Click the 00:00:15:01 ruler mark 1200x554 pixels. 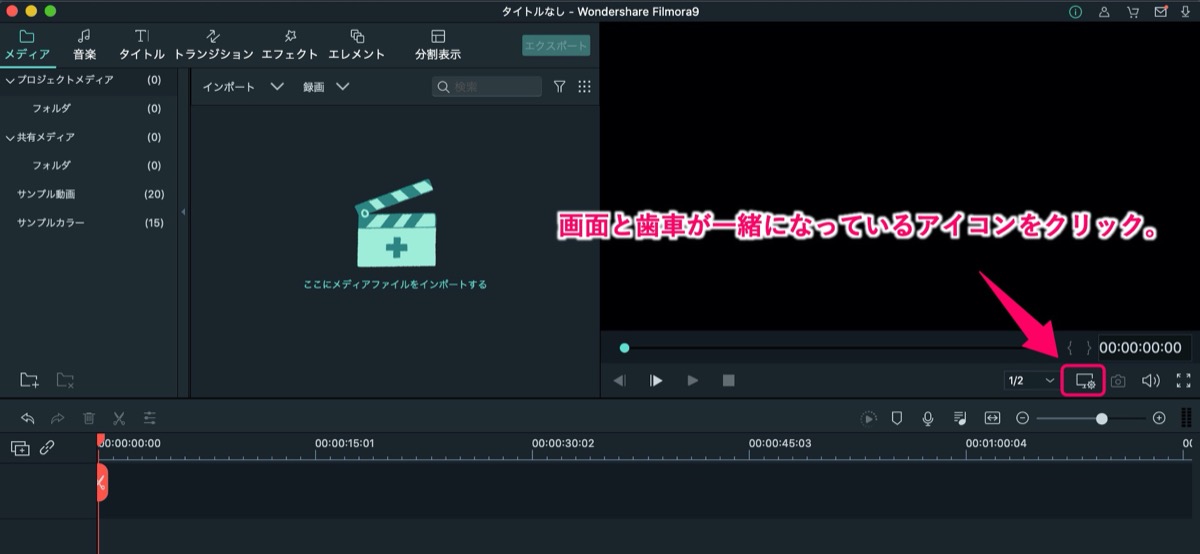[x=345, y=443]
